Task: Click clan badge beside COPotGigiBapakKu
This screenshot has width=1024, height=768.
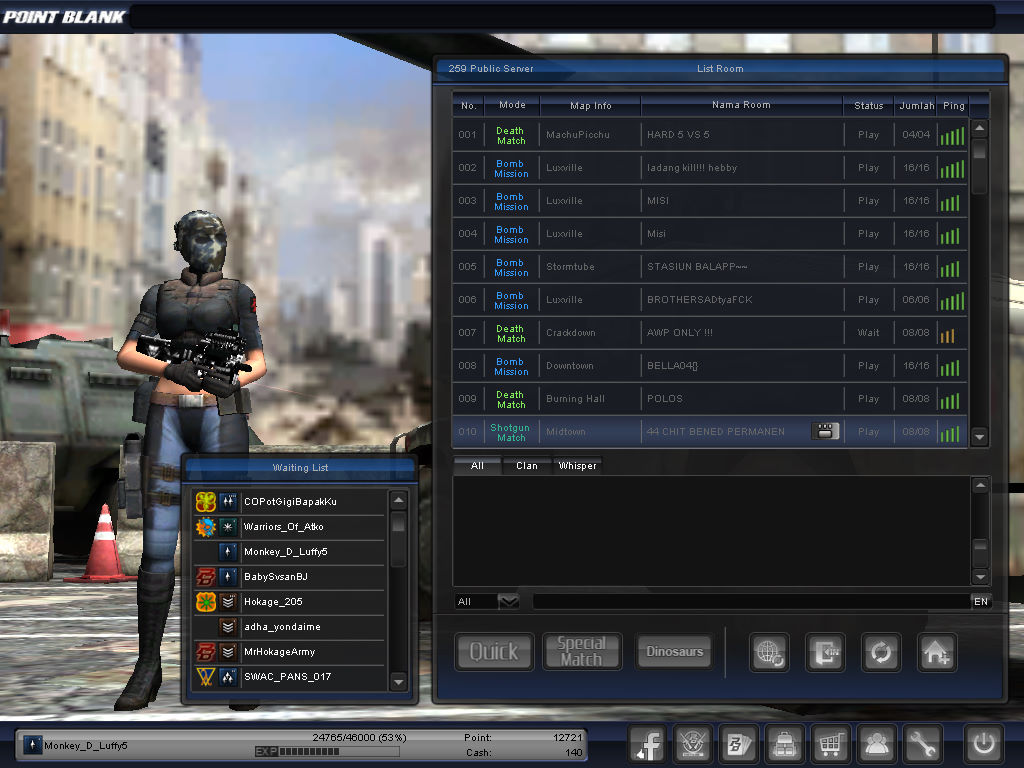Action: [x=205, y=502]
